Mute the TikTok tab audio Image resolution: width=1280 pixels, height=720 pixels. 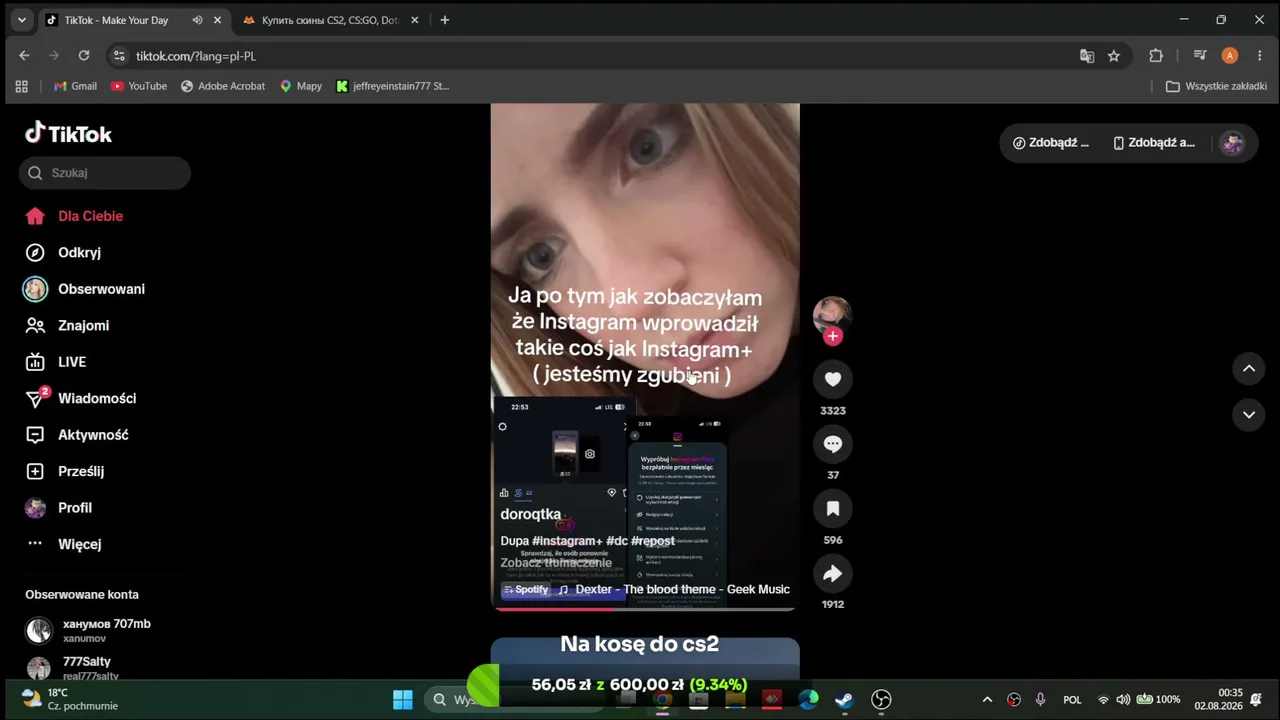click(x=197, y=20)
